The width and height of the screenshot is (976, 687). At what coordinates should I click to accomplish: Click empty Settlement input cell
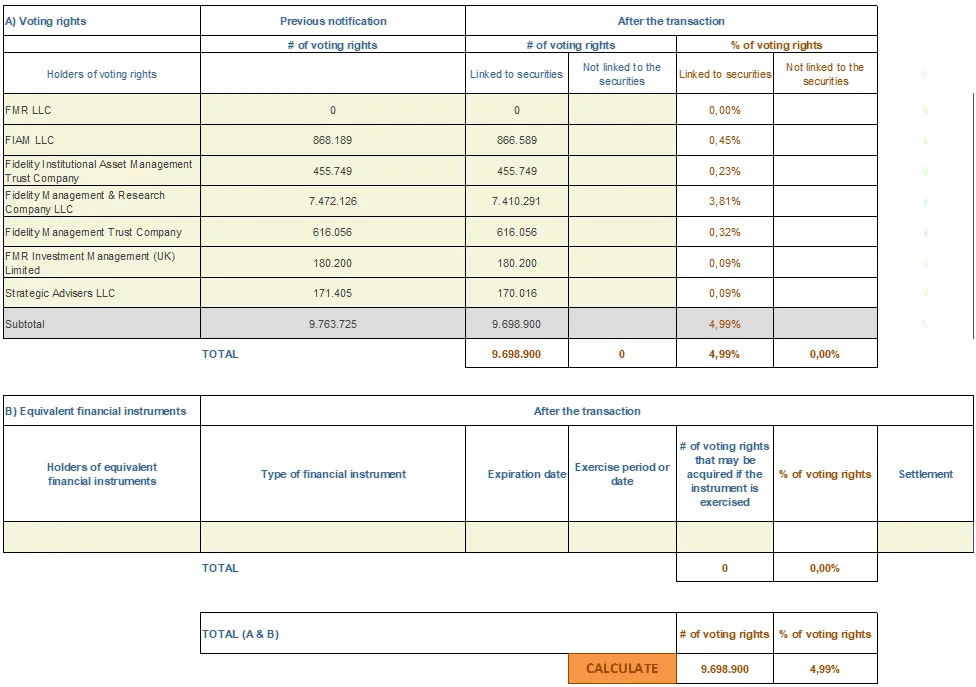(926, 537)
